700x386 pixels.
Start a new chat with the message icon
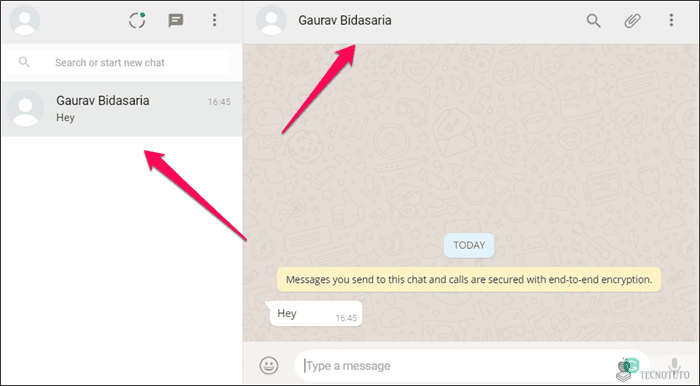(x=176, y=20)
